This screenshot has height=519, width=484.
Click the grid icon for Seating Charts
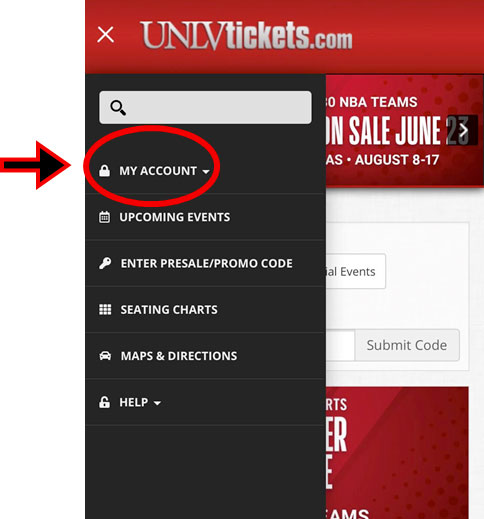pos(105,309)
